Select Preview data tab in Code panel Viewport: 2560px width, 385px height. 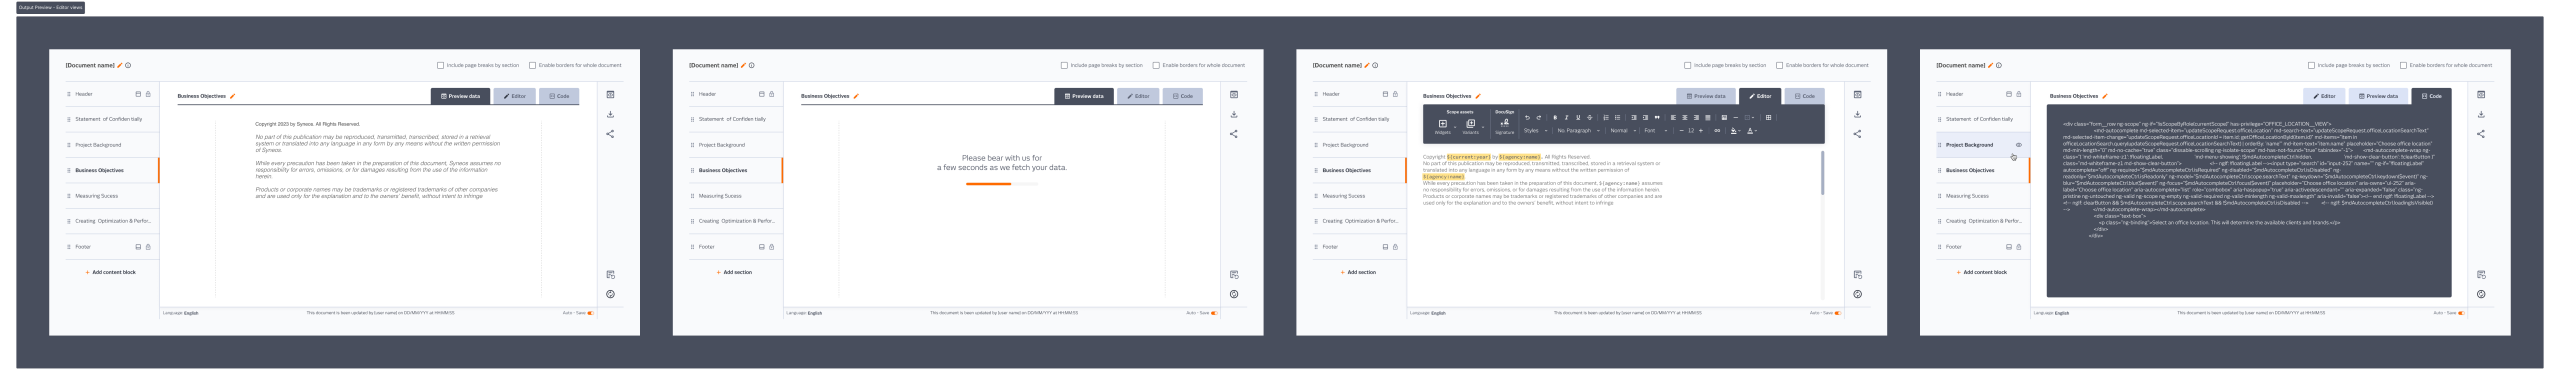click(2378, 96)
